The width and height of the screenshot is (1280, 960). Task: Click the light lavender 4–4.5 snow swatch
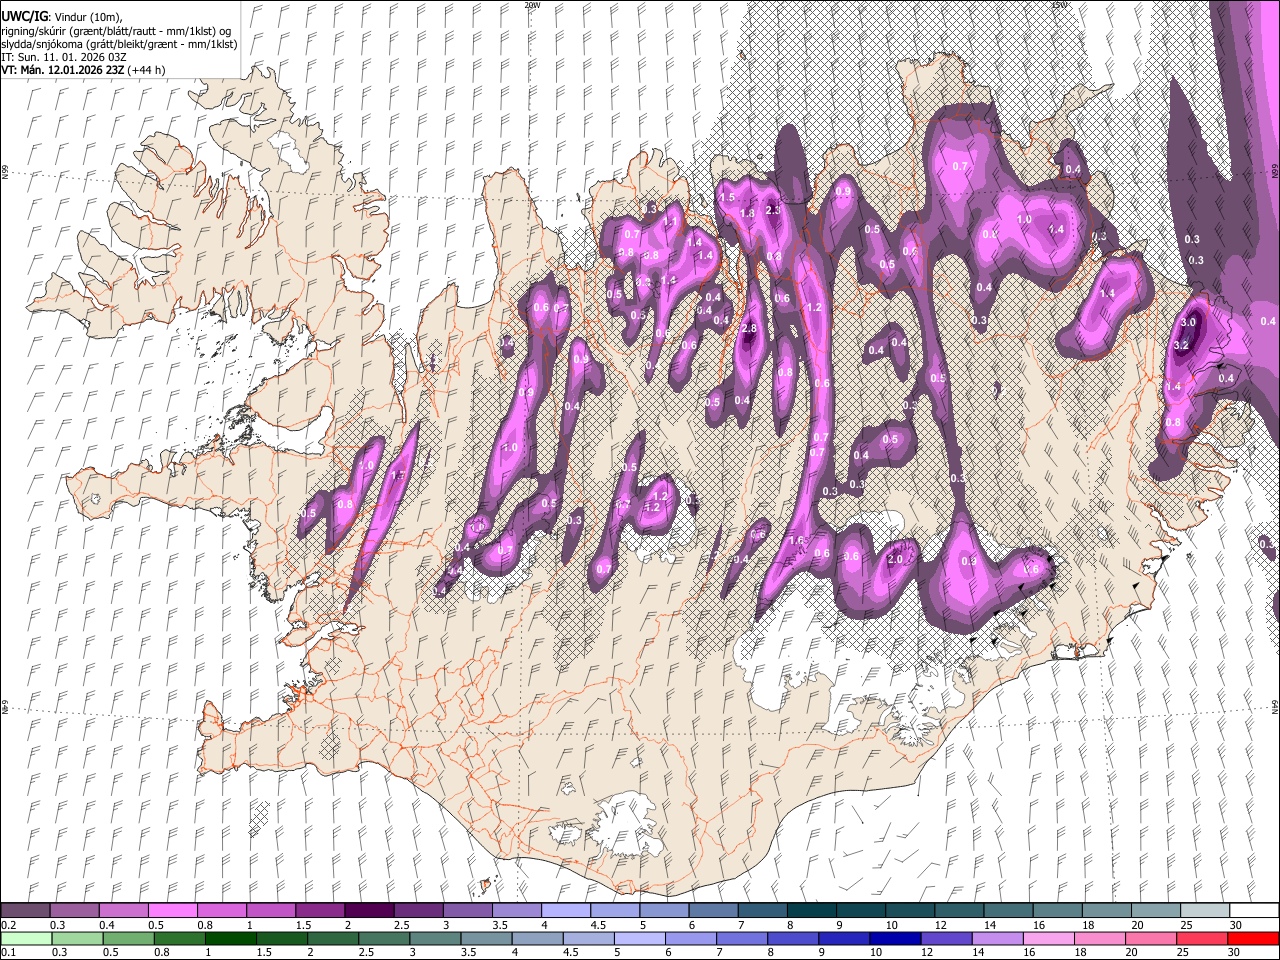(565, 910)
